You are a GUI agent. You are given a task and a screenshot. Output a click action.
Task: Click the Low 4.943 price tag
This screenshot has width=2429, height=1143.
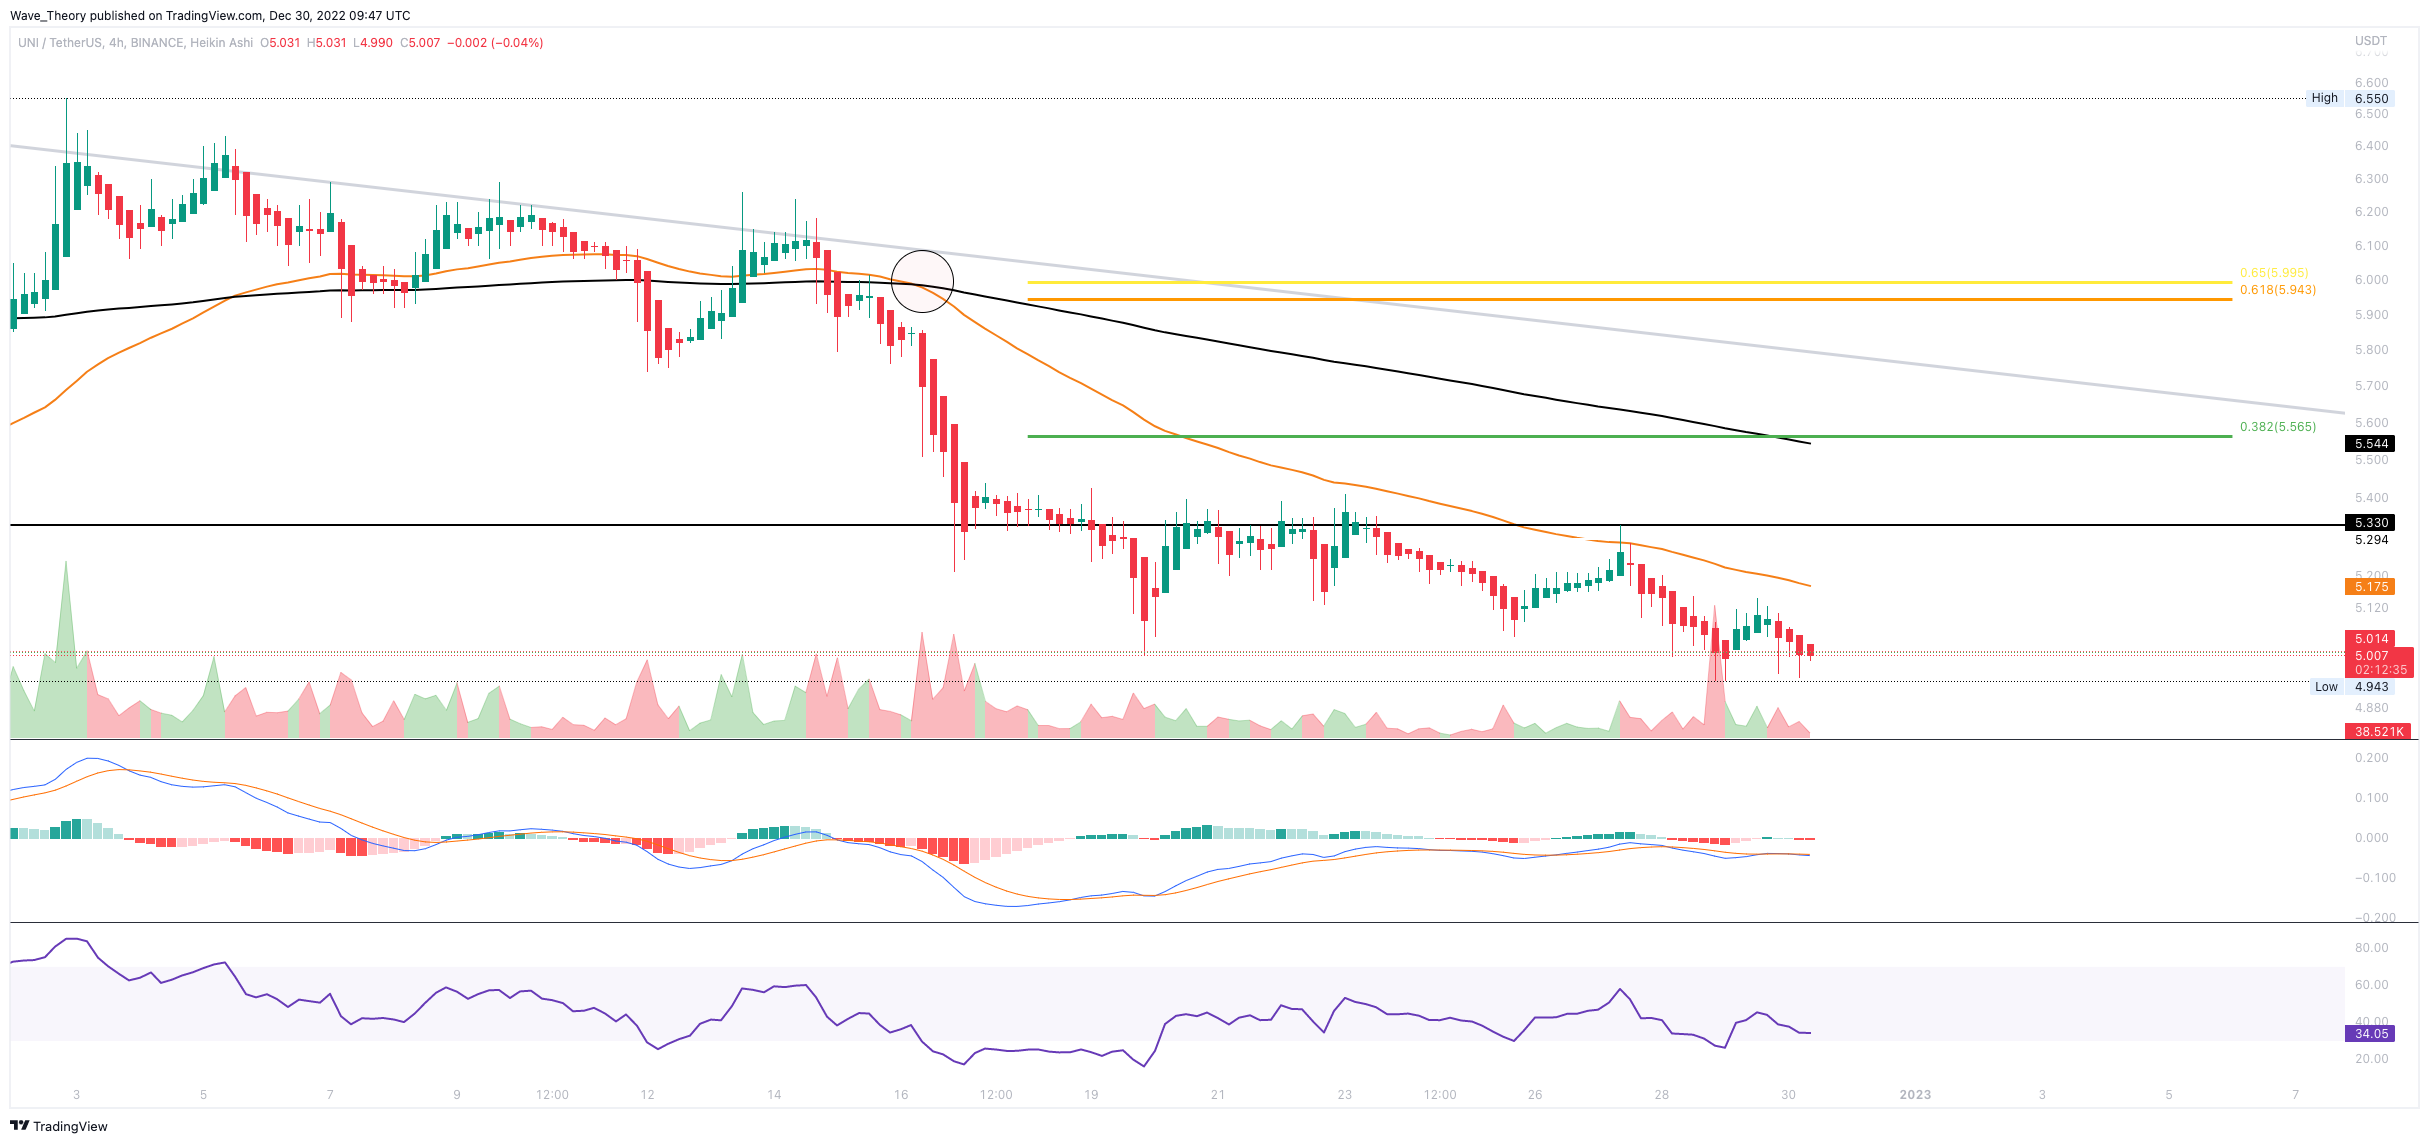(x=2352, y=686)
